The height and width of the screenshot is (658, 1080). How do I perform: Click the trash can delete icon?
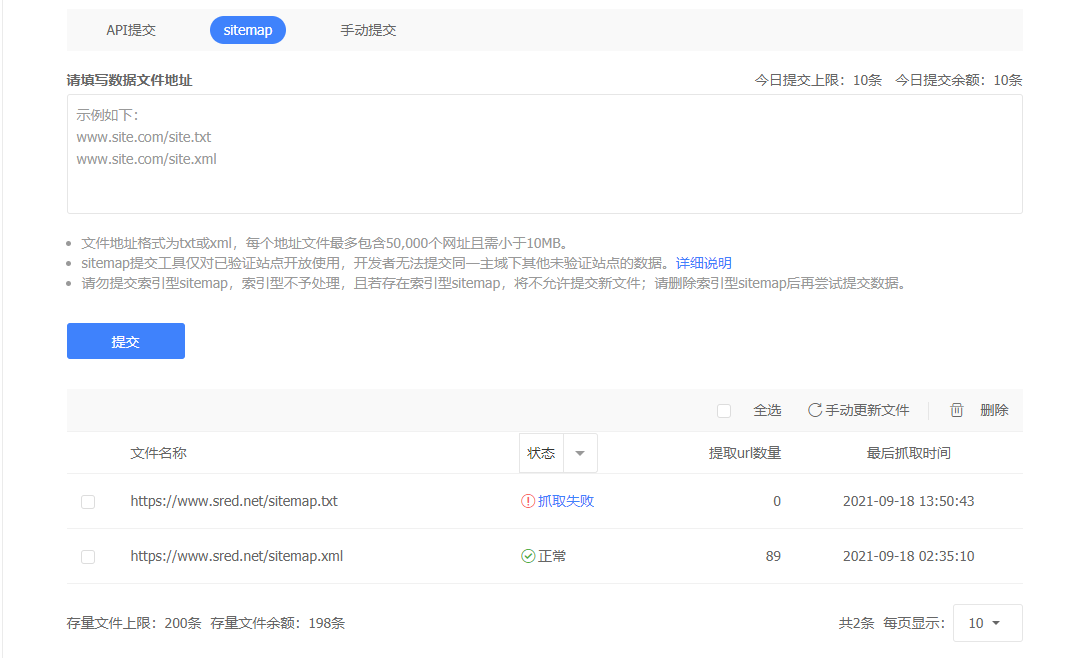(x=957, y=410)
